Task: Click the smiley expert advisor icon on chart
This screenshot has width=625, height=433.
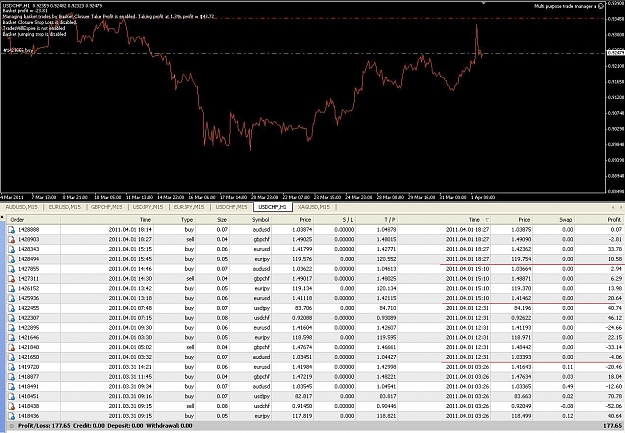Action: [x=601, y=6]
